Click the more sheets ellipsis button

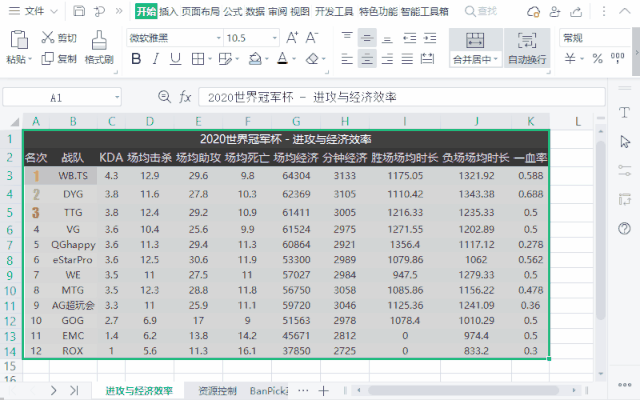click(x=303, y=391)
